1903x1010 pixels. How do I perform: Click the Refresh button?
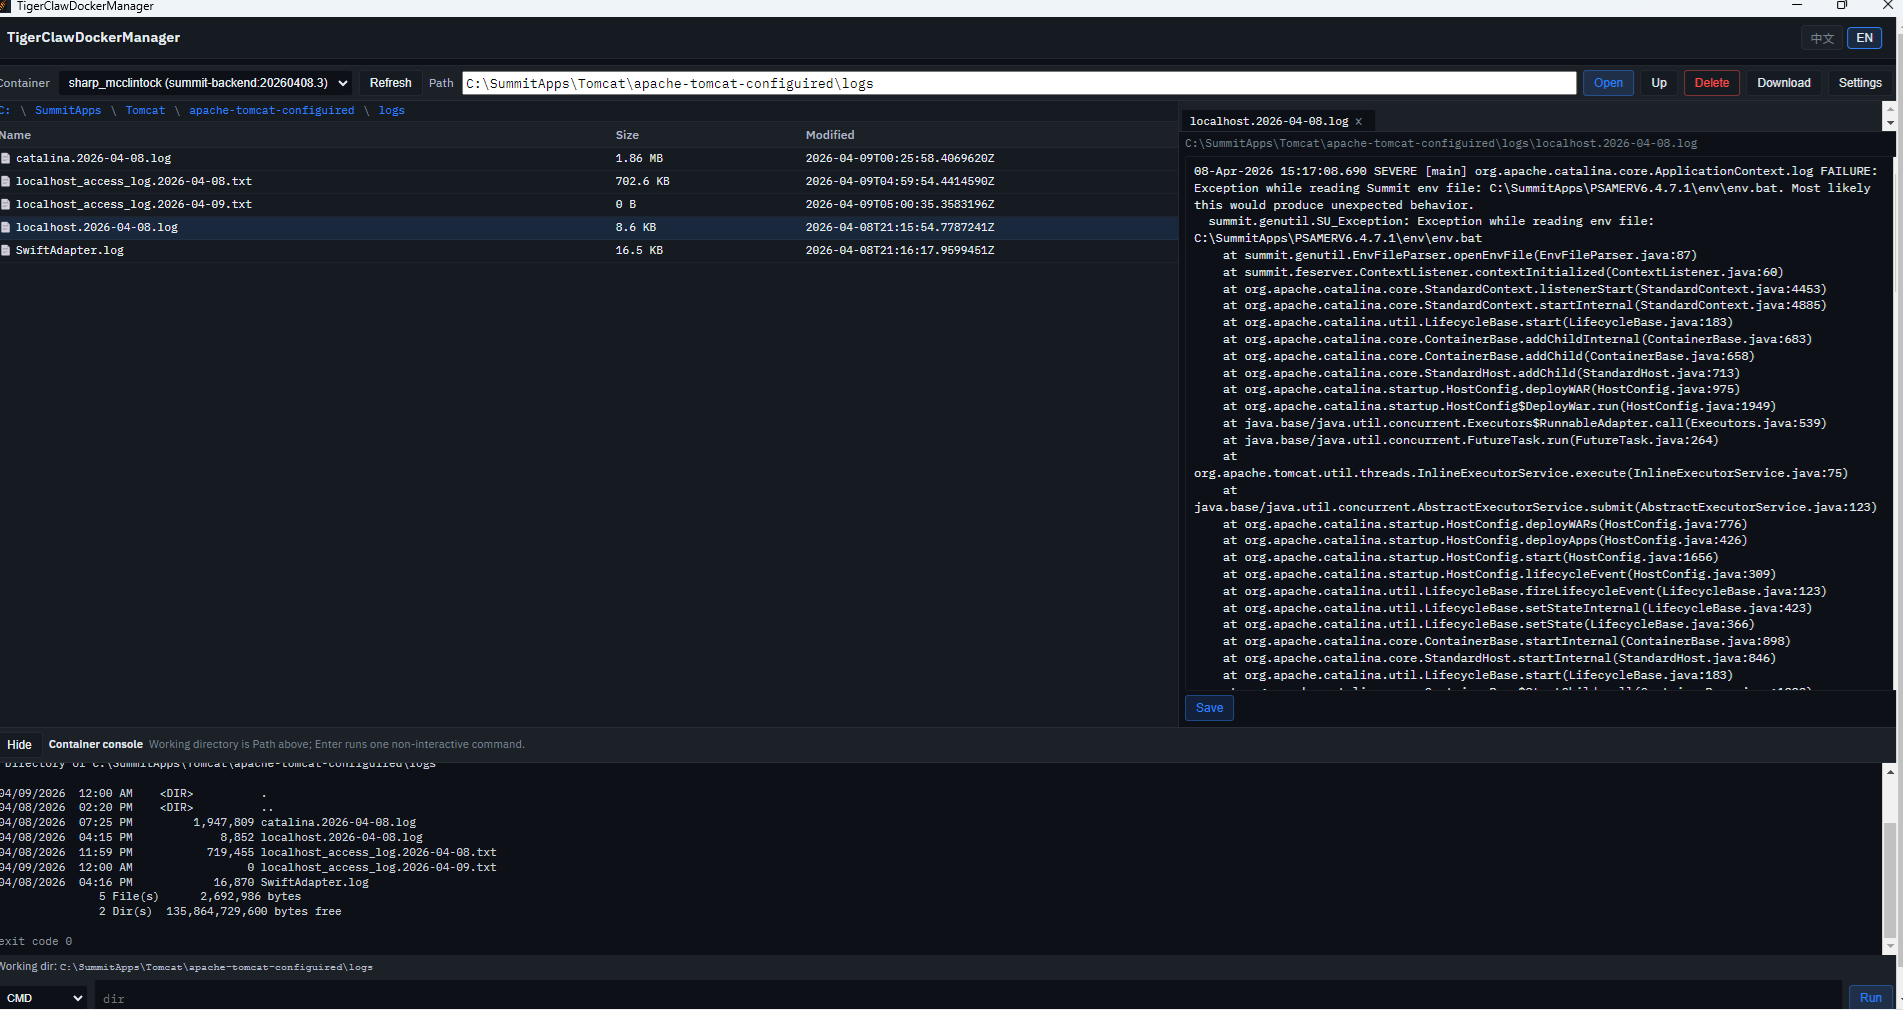[390, 83]
